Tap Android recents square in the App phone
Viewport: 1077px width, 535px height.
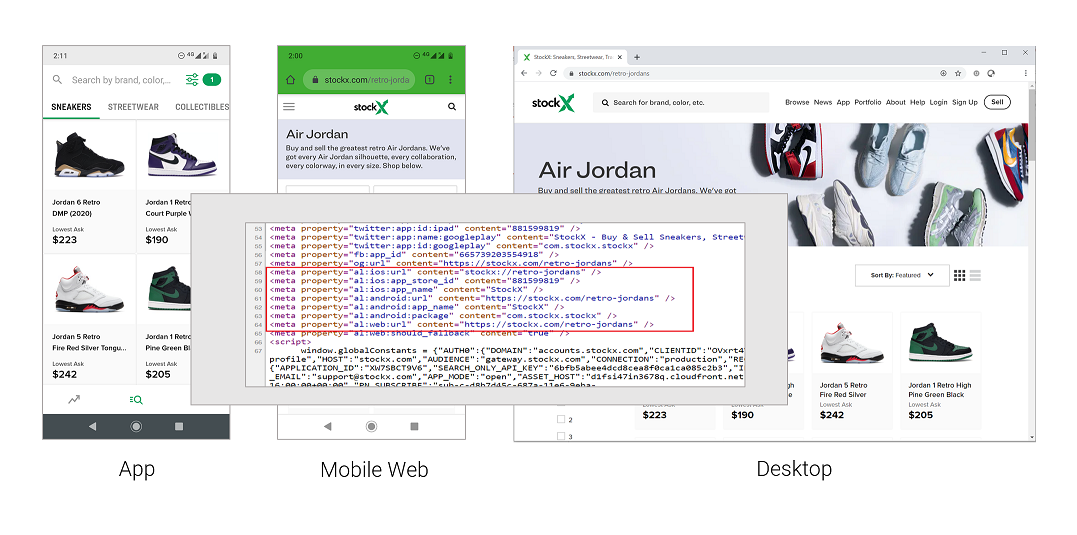click(179, 426)
